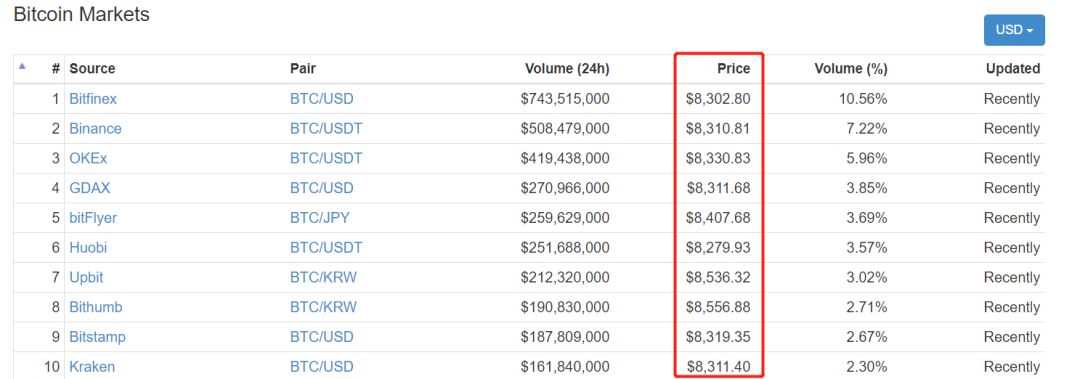1080x379 pixels.
Task: Open the USD currency dropdown
Action: tap(1014, 30)
